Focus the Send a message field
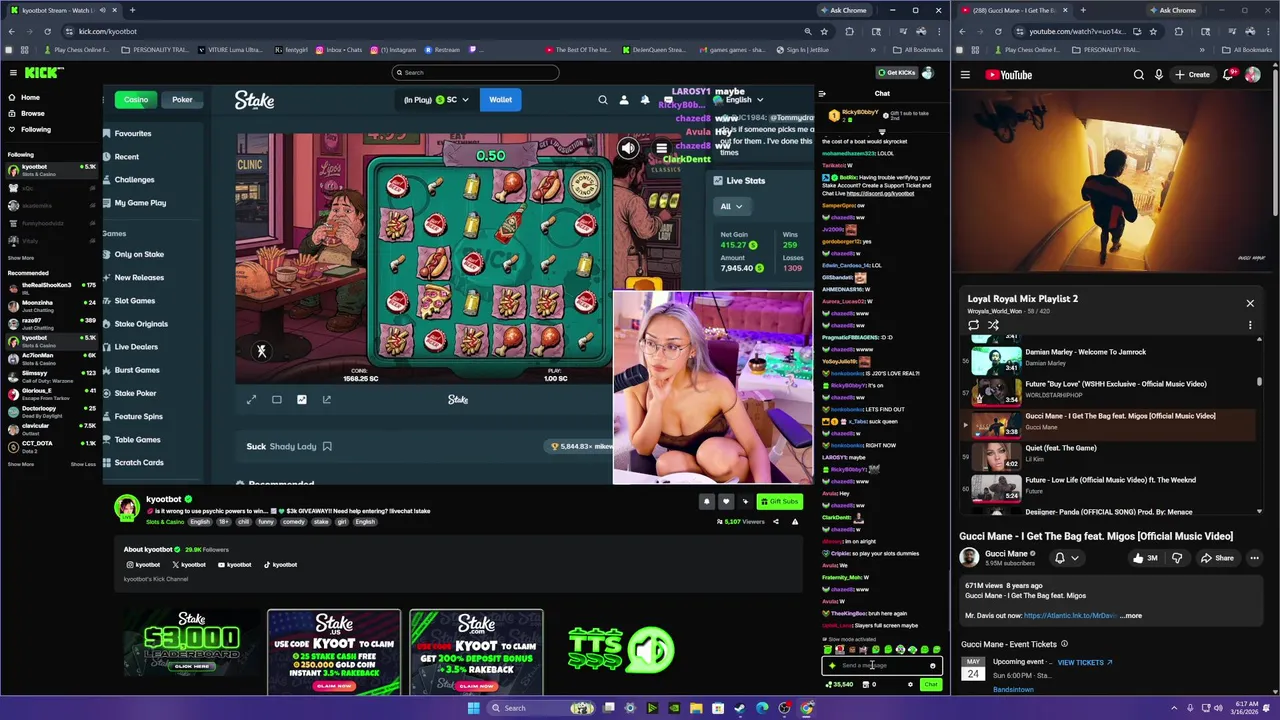Screen dimensions: 1280x720 tap(880, 666)
